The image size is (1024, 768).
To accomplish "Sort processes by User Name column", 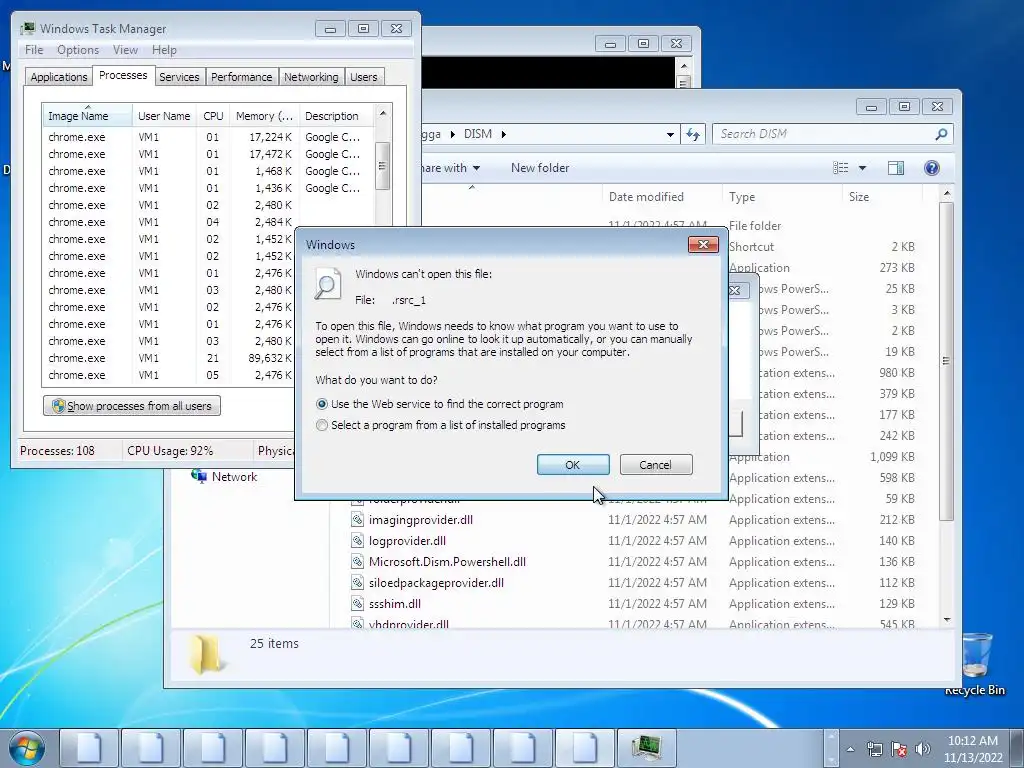I will tap(165, 116).
